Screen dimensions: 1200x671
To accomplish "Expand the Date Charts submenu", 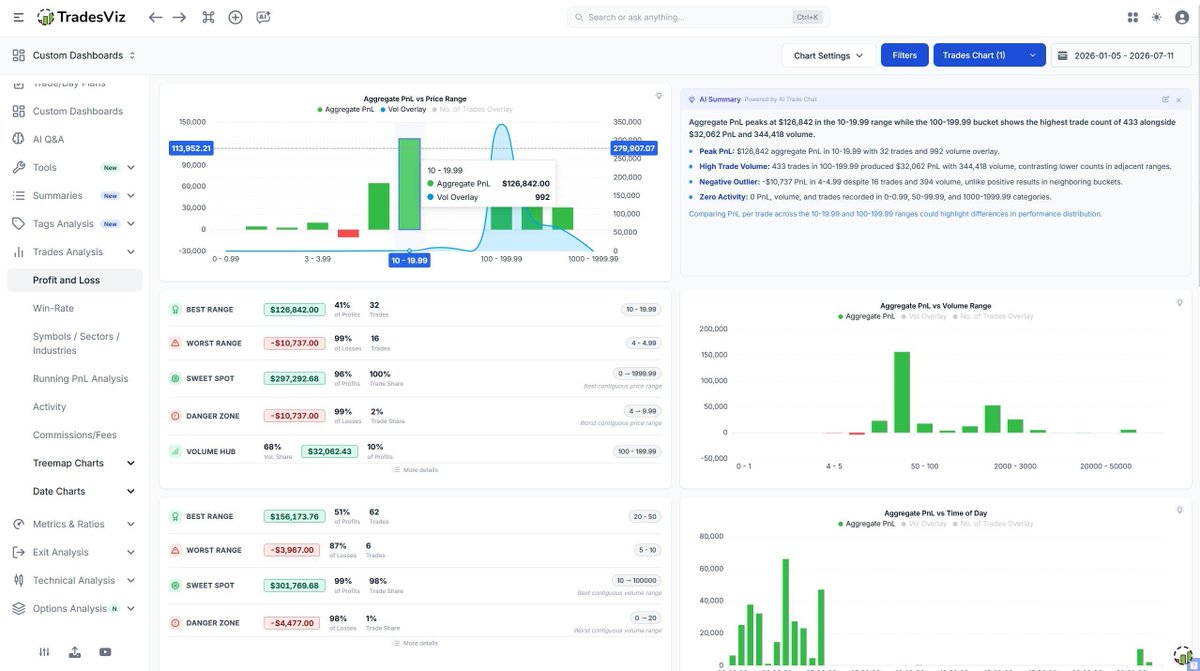I will tap(131, 491).
